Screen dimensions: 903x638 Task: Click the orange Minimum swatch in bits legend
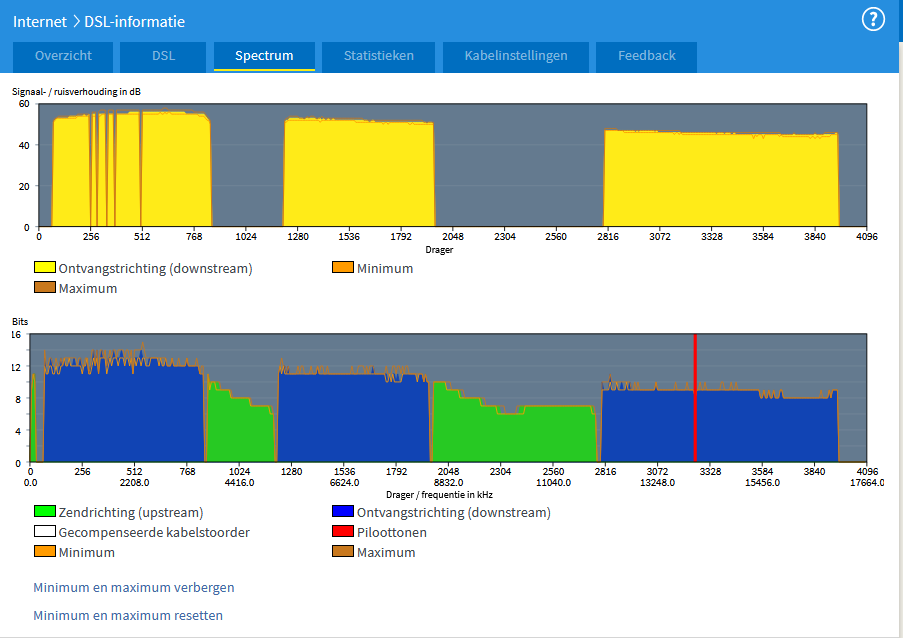(x=45, y=552)
